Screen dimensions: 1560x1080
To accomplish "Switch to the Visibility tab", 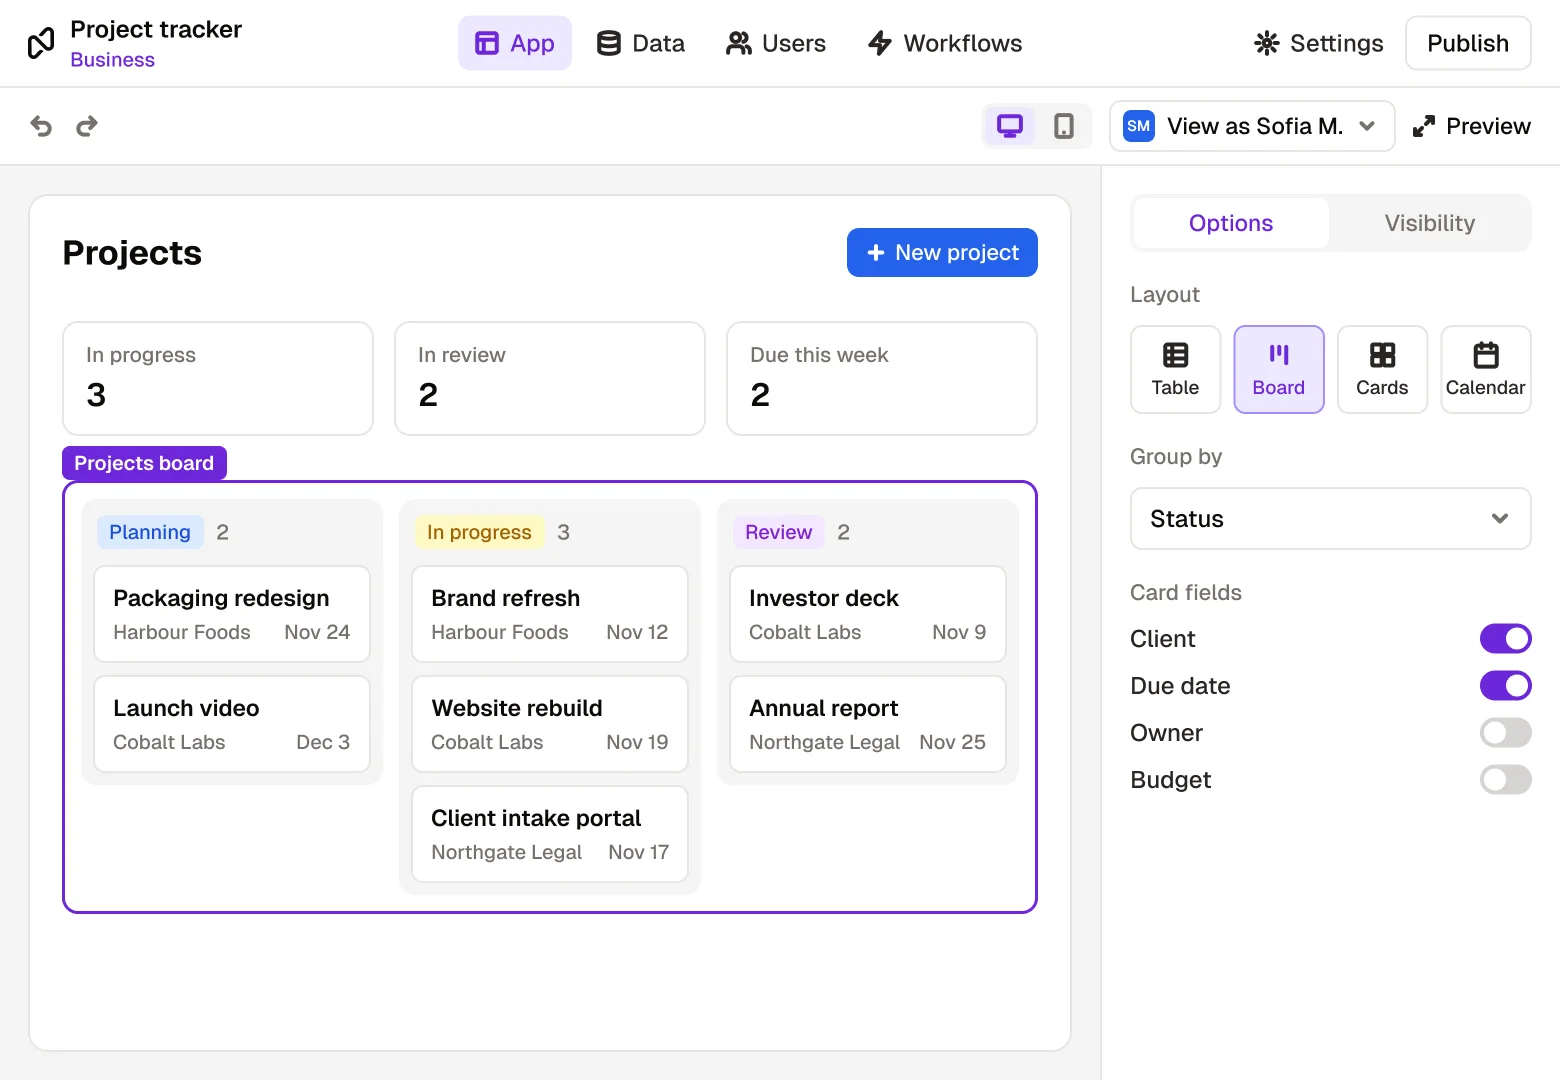I will point(1429,223).
